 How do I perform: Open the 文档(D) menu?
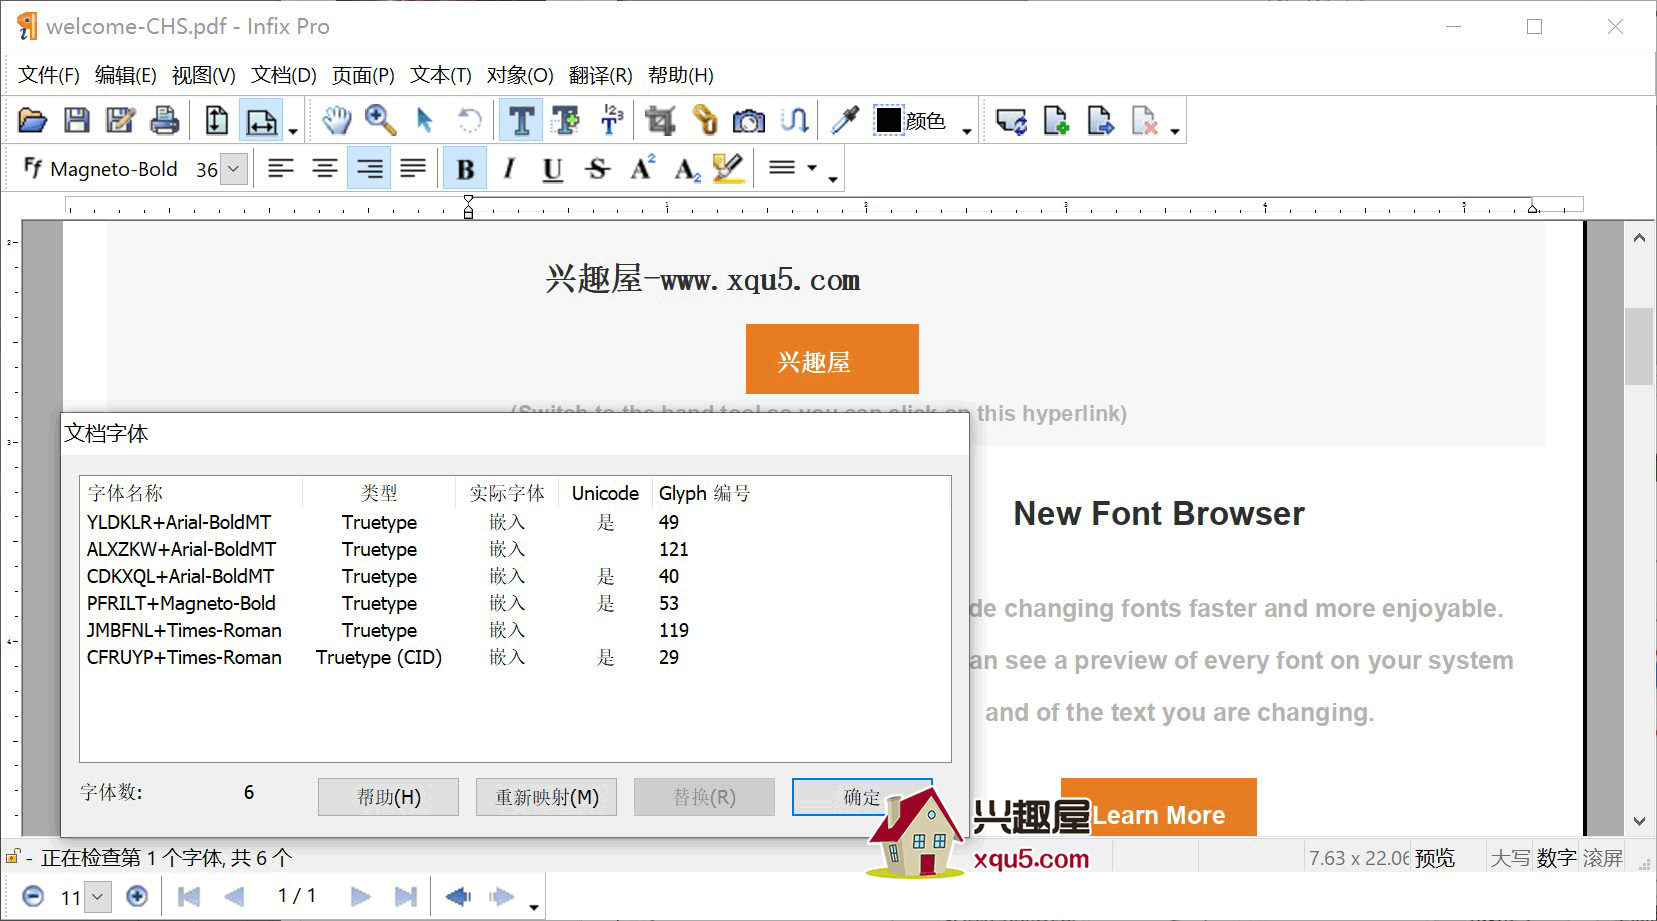(x=284, y=75)
